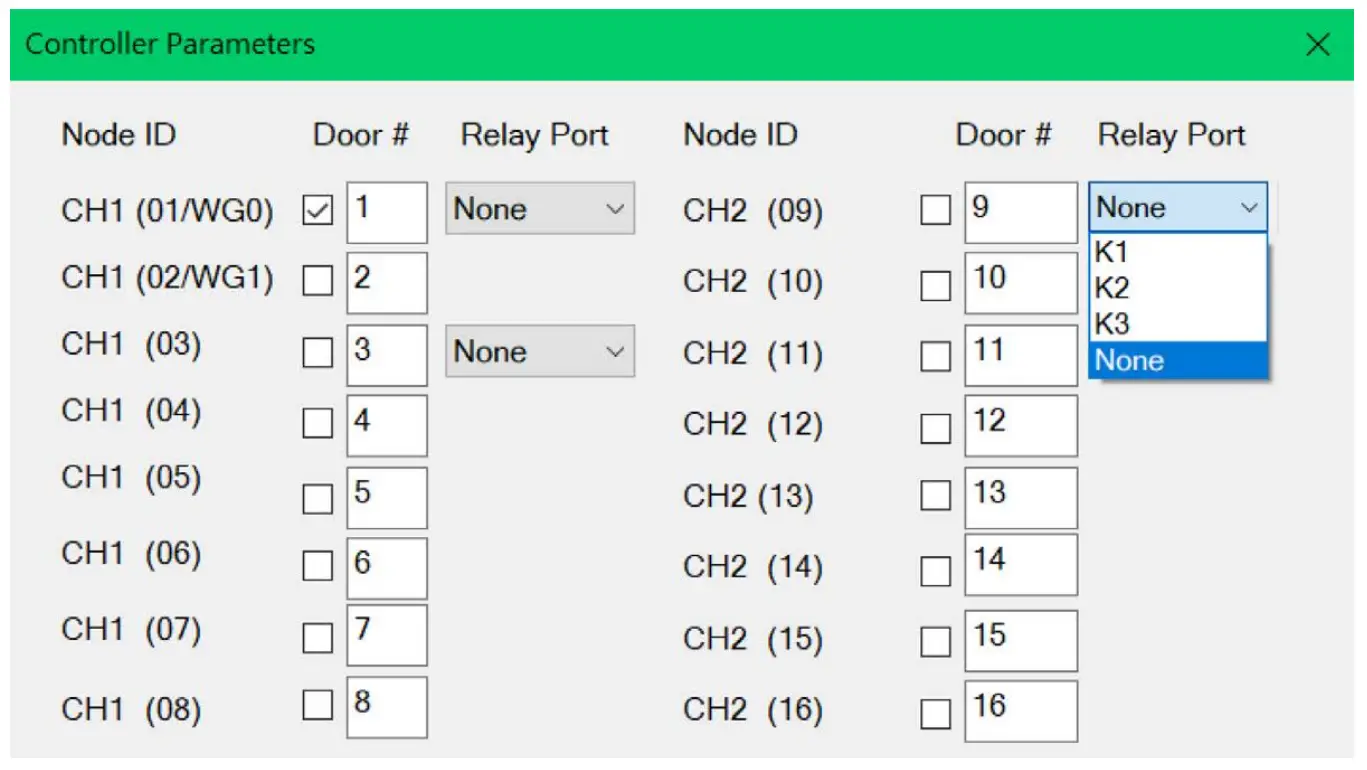Check the CH2 (12) node checkbox
Viewport: 1367px width, 770px height.
[x=935, y=427]
